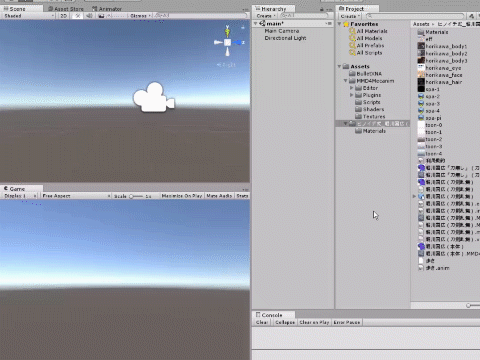Select the camera gizmo in Scene view
This screenshot has width=480, height=360.
point(154,97)
